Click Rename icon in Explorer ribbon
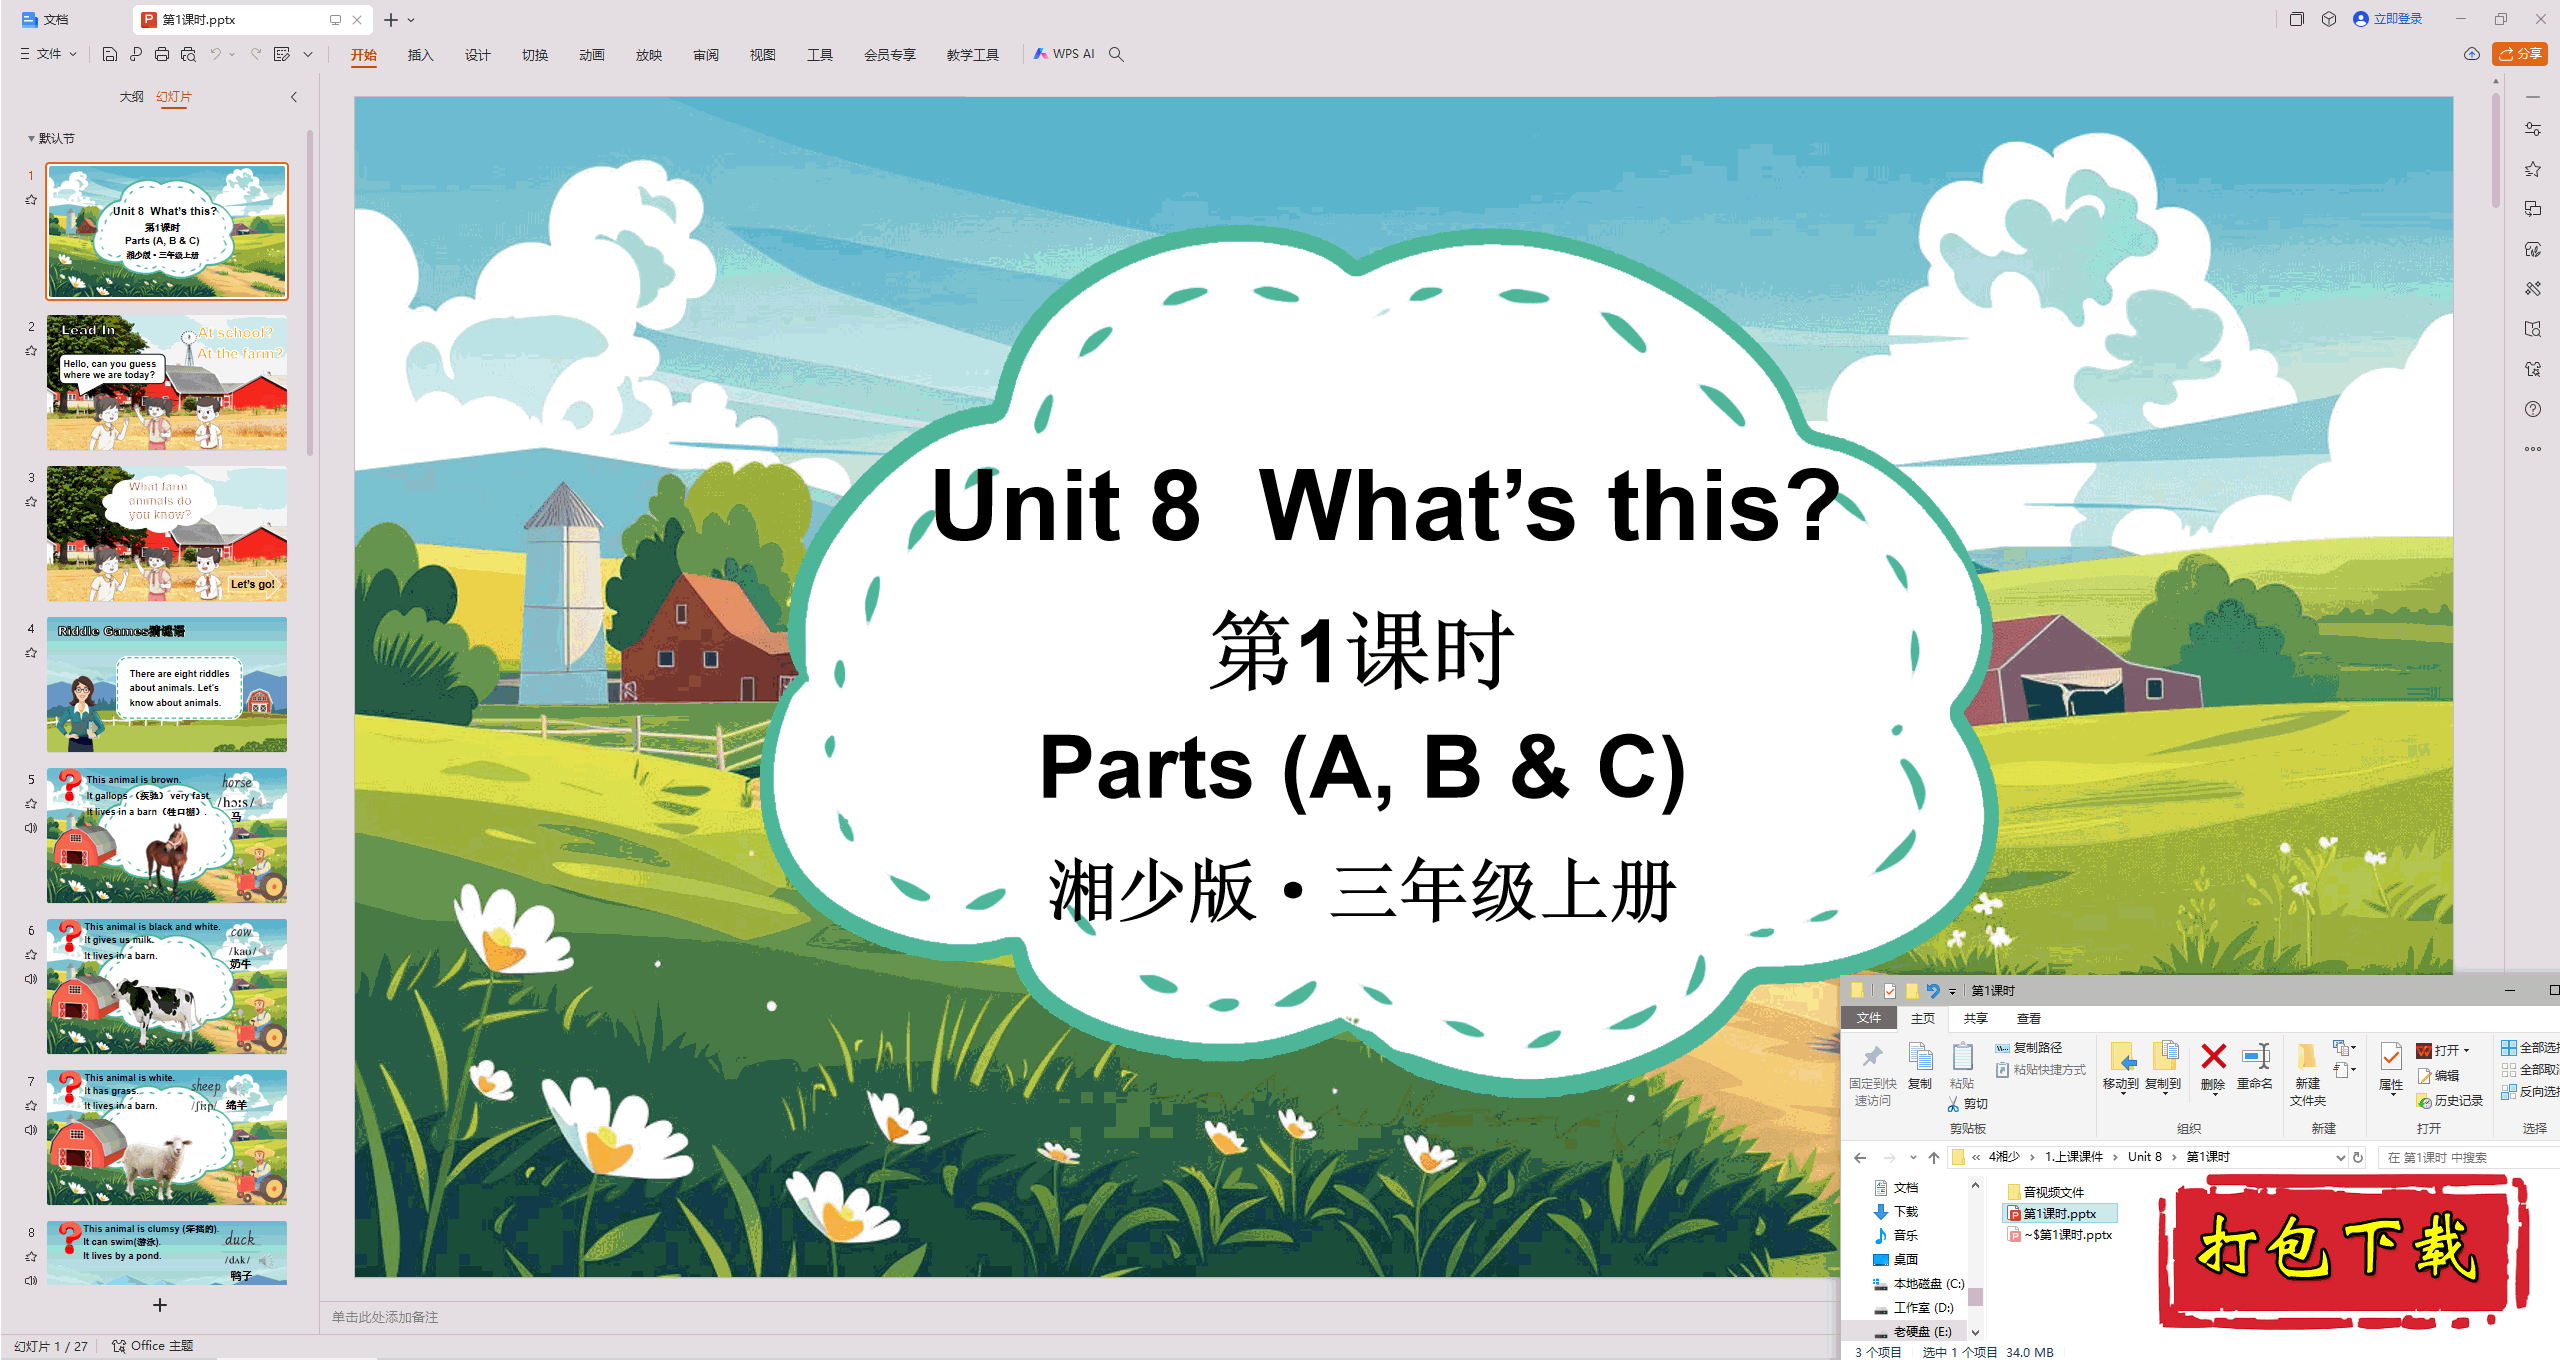This screenshot has height=1360, width=2560. click(x=2256, y=1056)
